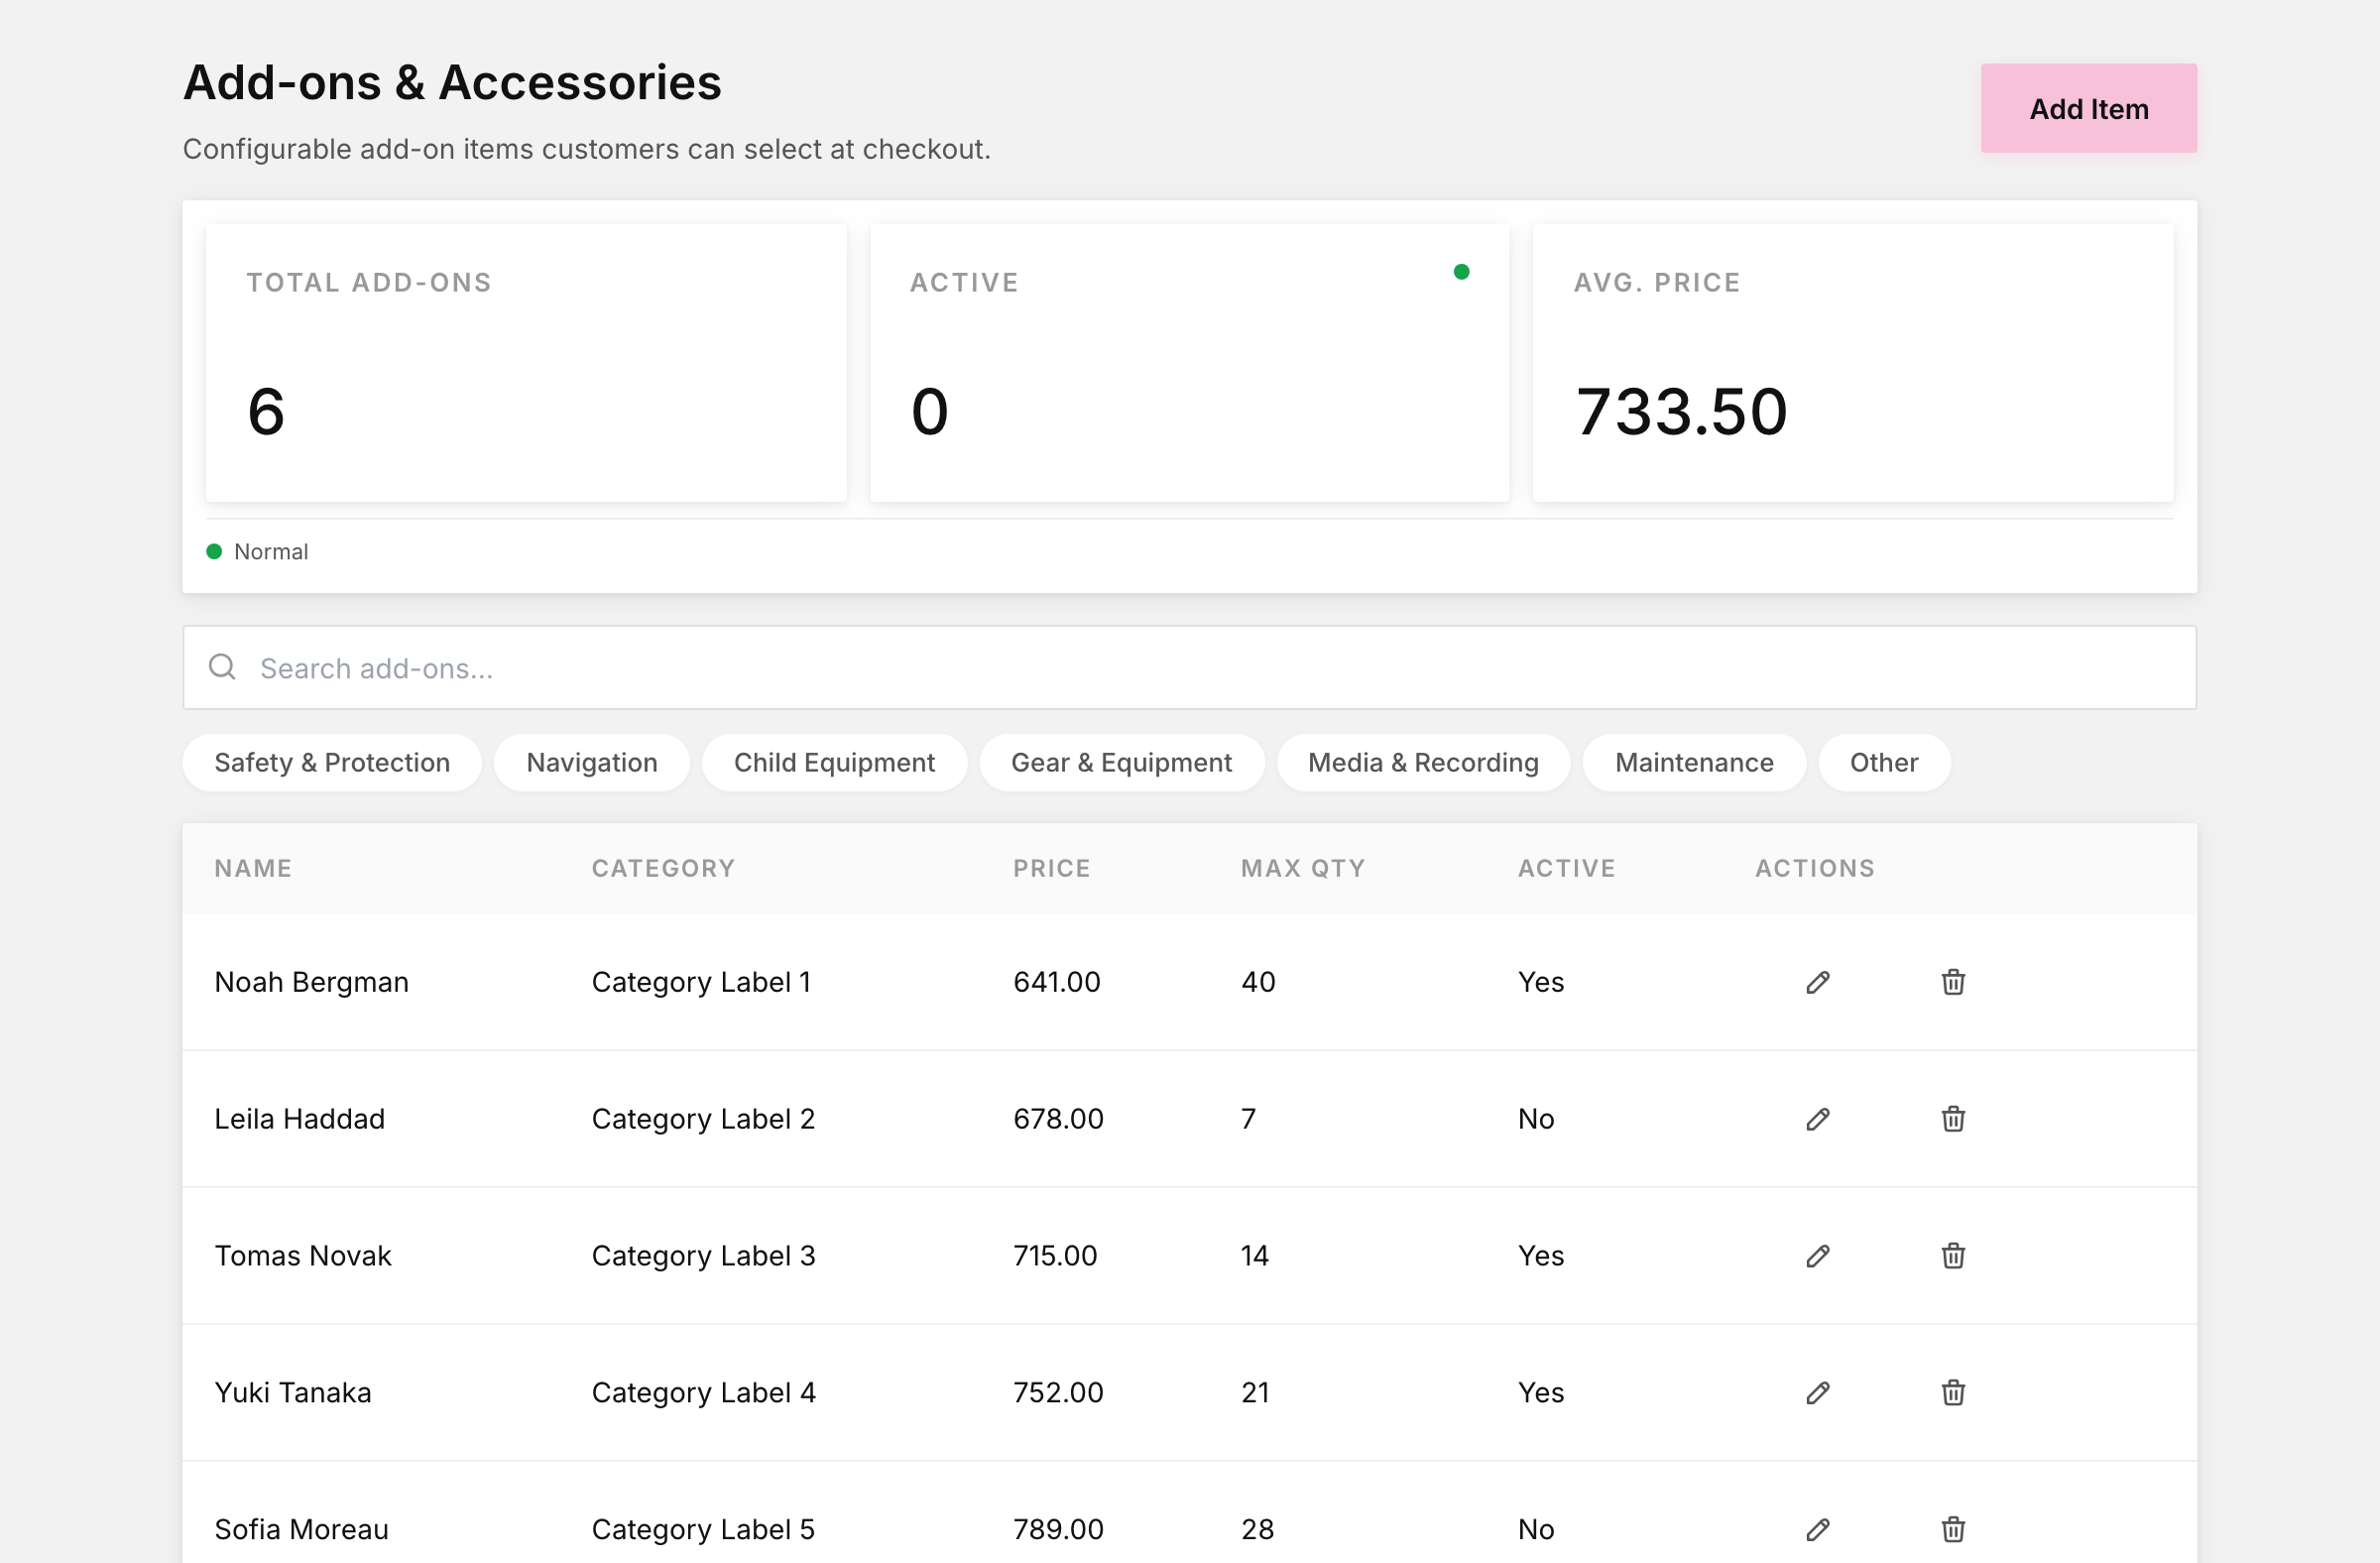Click the price 715.00

[1055, 1256]
